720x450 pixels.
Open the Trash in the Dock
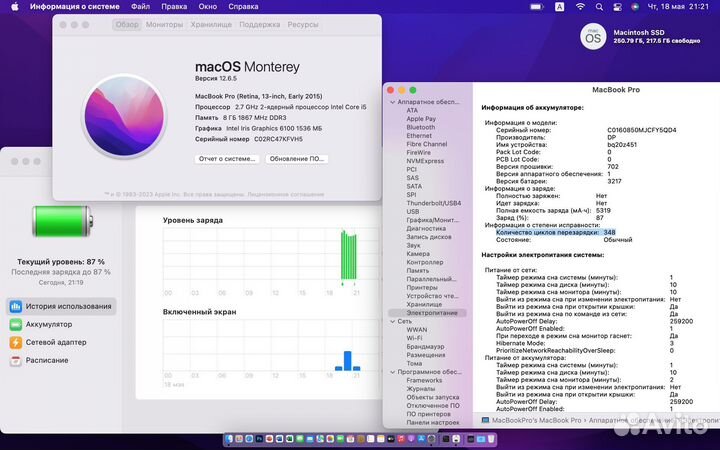491,439
